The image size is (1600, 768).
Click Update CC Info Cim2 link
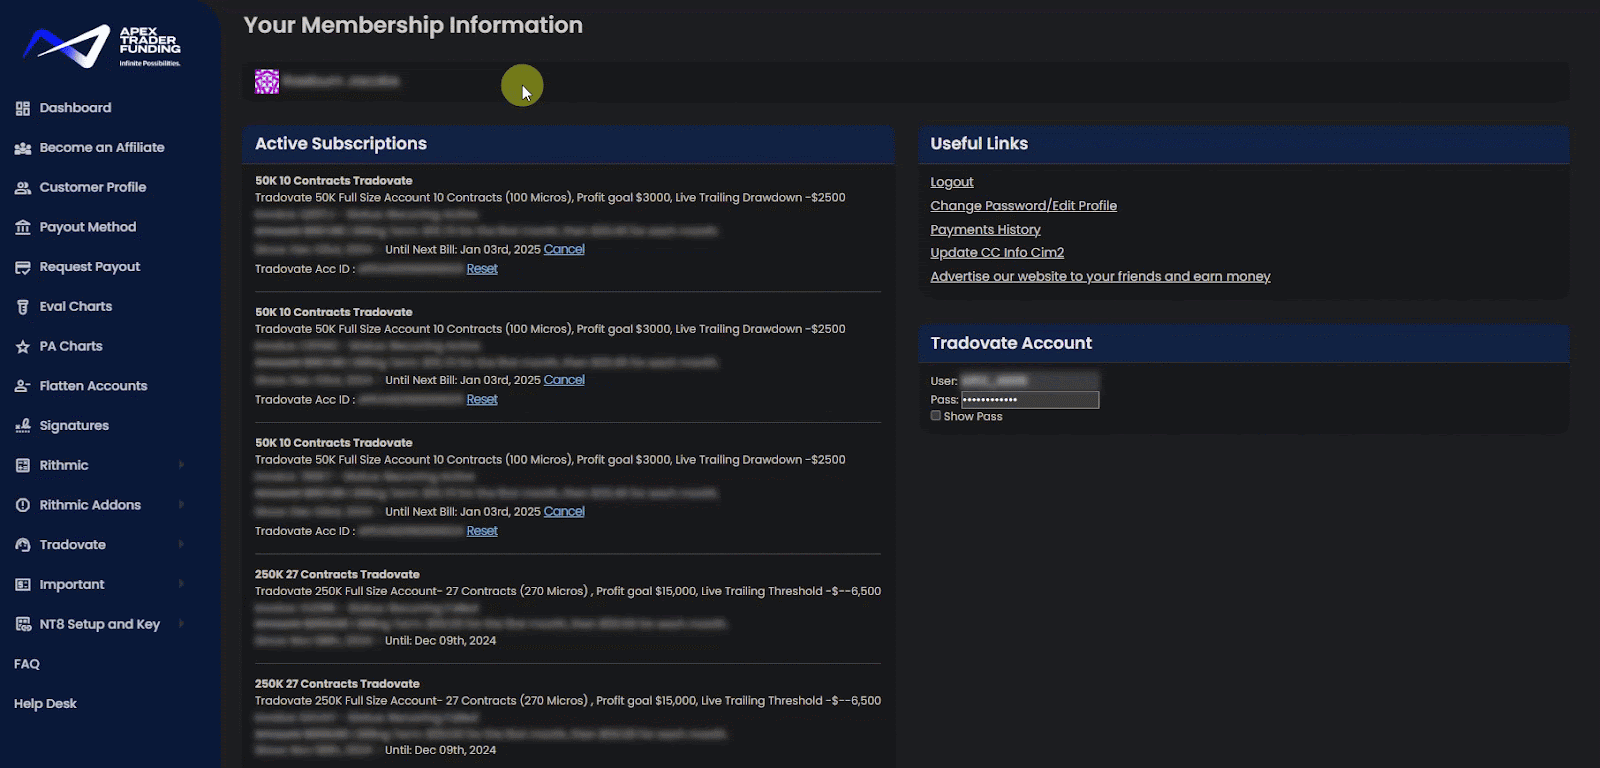coord(997,253)
